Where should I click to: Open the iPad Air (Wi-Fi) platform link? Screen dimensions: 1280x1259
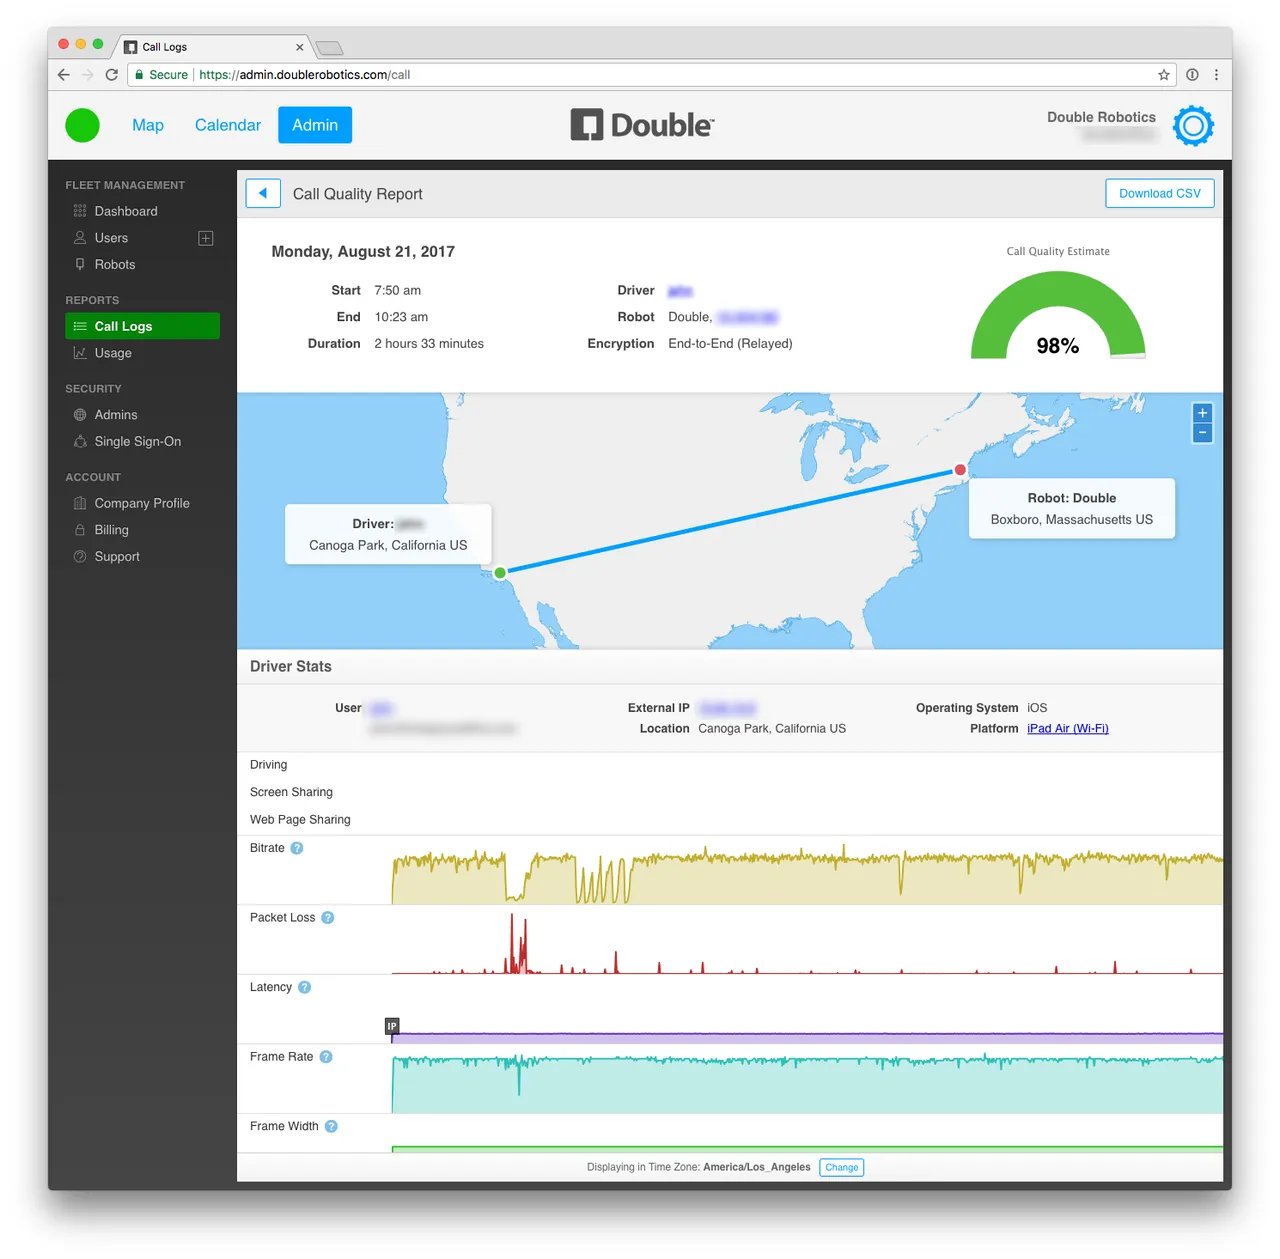(x=1068, y=729)
